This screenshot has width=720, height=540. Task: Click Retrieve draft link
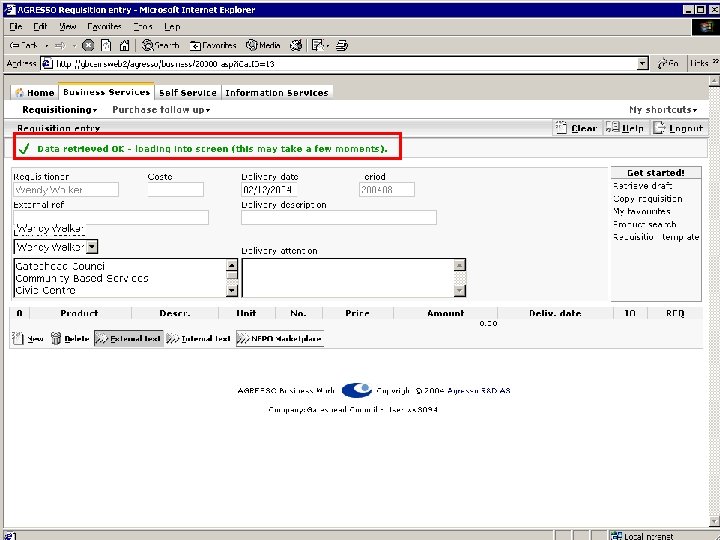point(642,186)
